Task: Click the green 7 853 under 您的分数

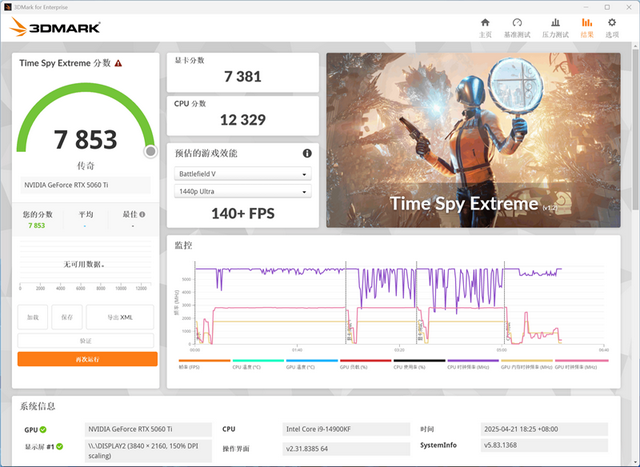Action: [37, 225]
